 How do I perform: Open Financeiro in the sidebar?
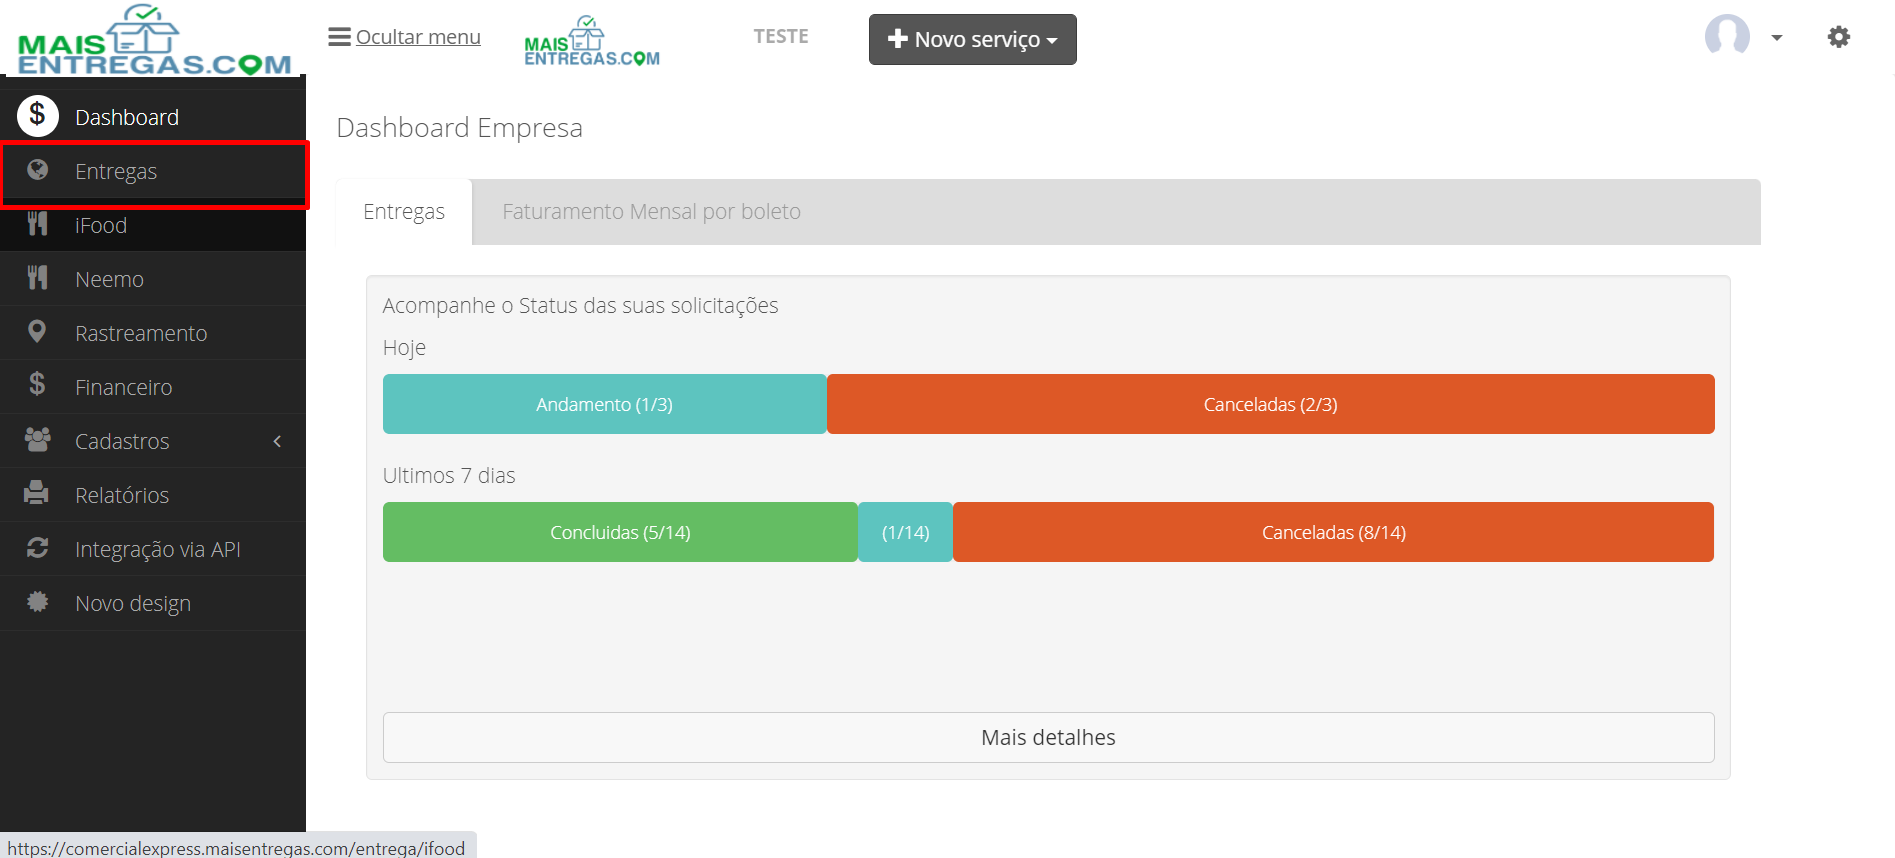[x=153, y=387]
